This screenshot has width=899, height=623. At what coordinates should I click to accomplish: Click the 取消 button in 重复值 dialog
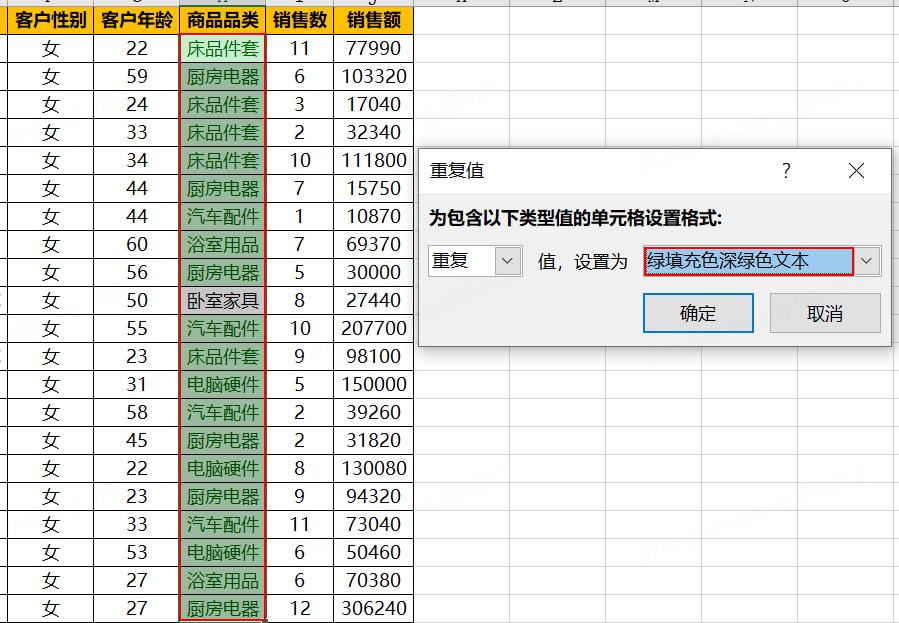(x=825, y=313)
